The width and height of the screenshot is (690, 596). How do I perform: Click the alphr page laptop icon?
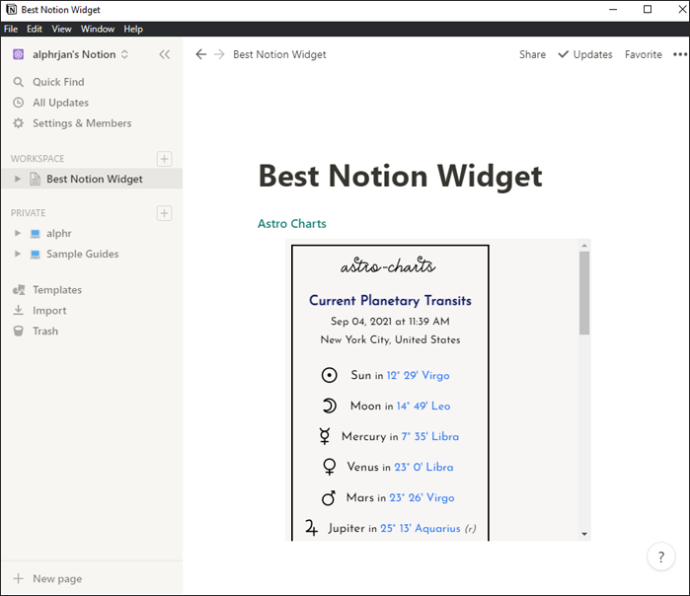[35, 234]
